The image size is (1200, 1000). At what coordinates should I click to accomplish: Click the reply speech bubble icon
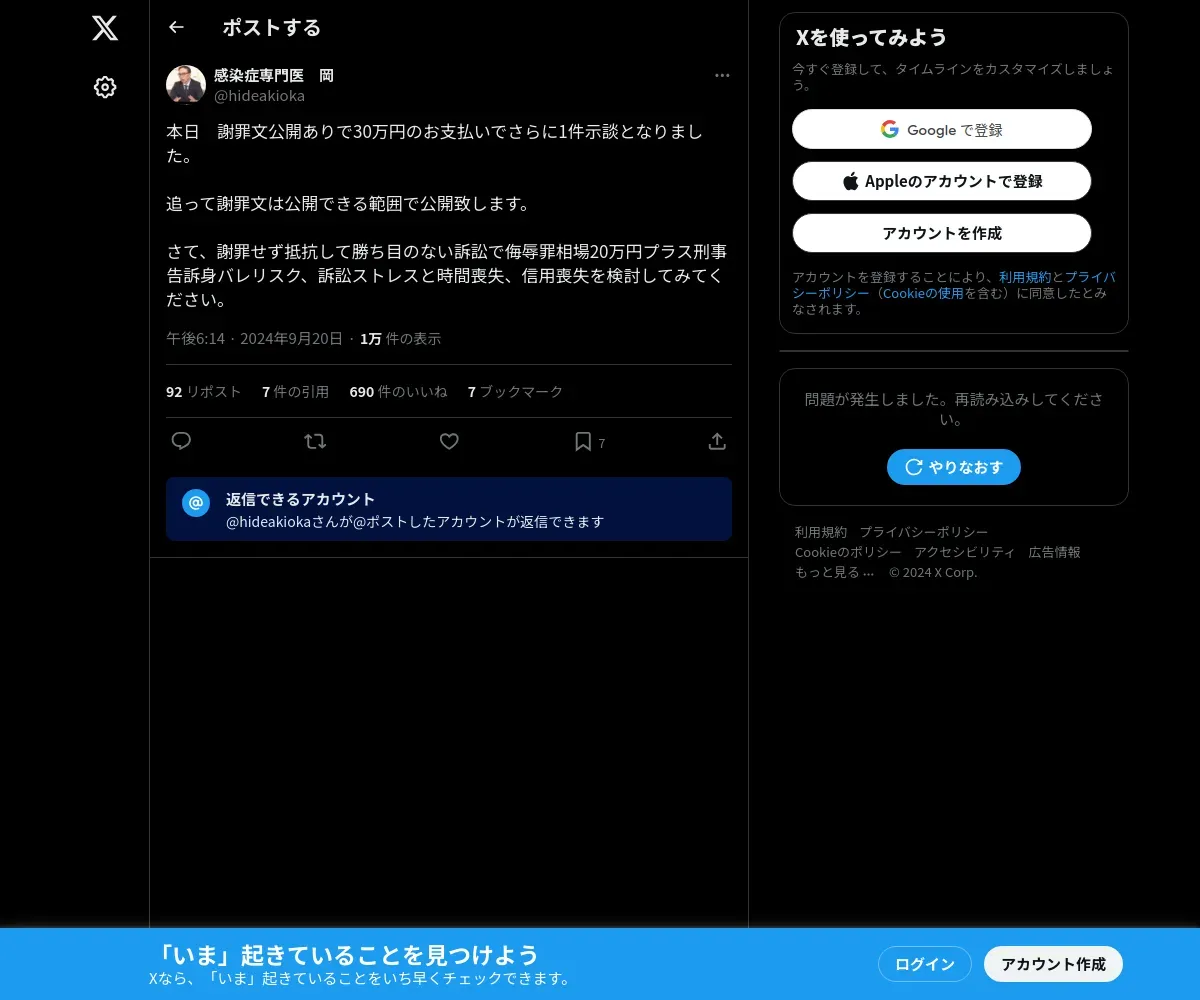(x=181, y=441)
